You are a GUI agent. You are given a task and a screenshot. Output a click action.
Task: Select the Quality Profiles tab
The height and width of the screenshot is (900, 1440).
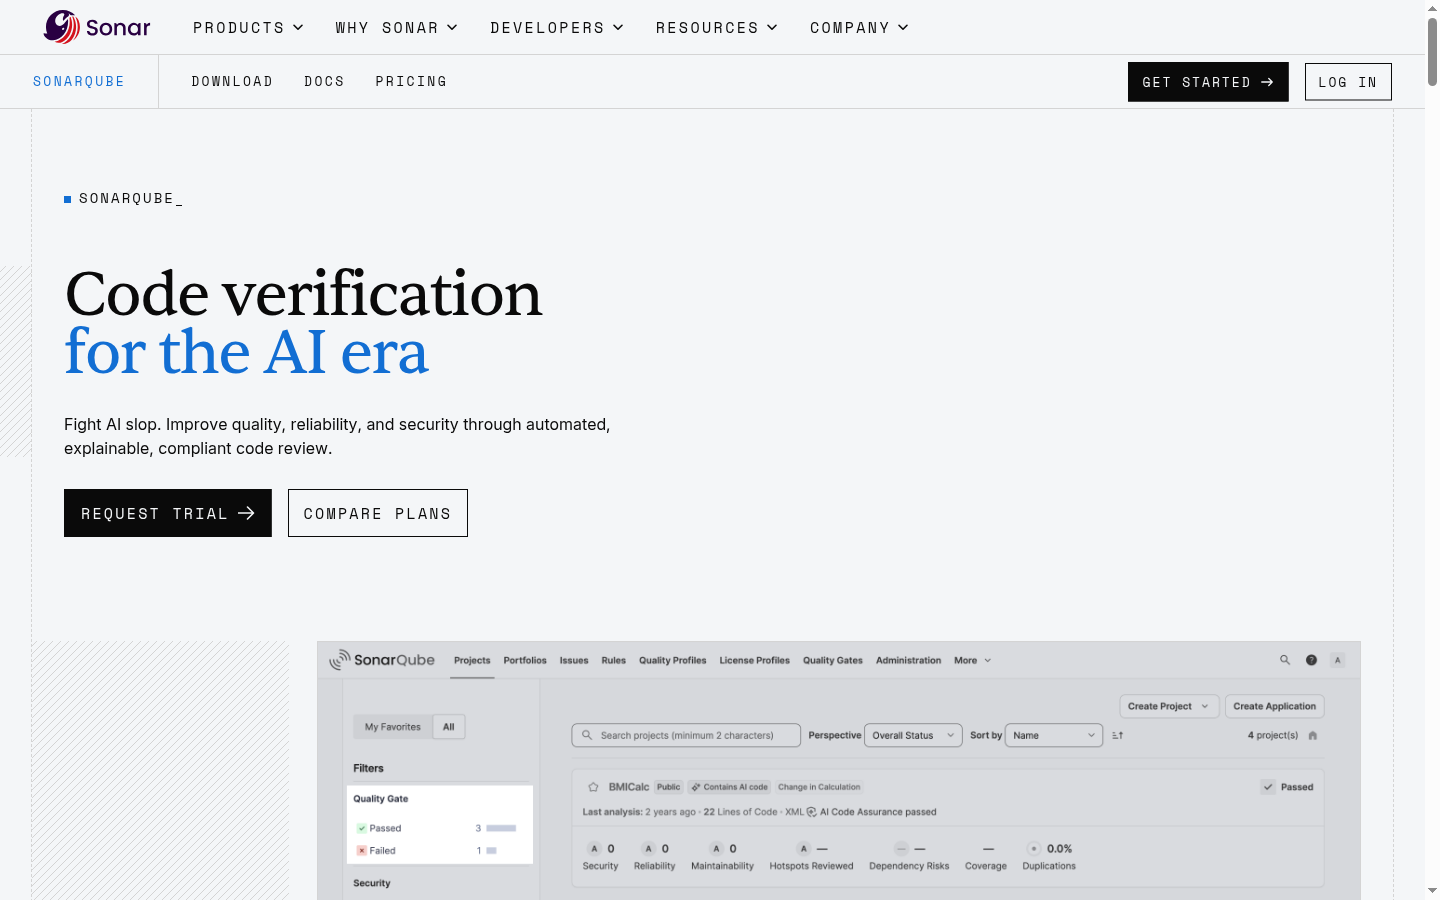[673, 661]
